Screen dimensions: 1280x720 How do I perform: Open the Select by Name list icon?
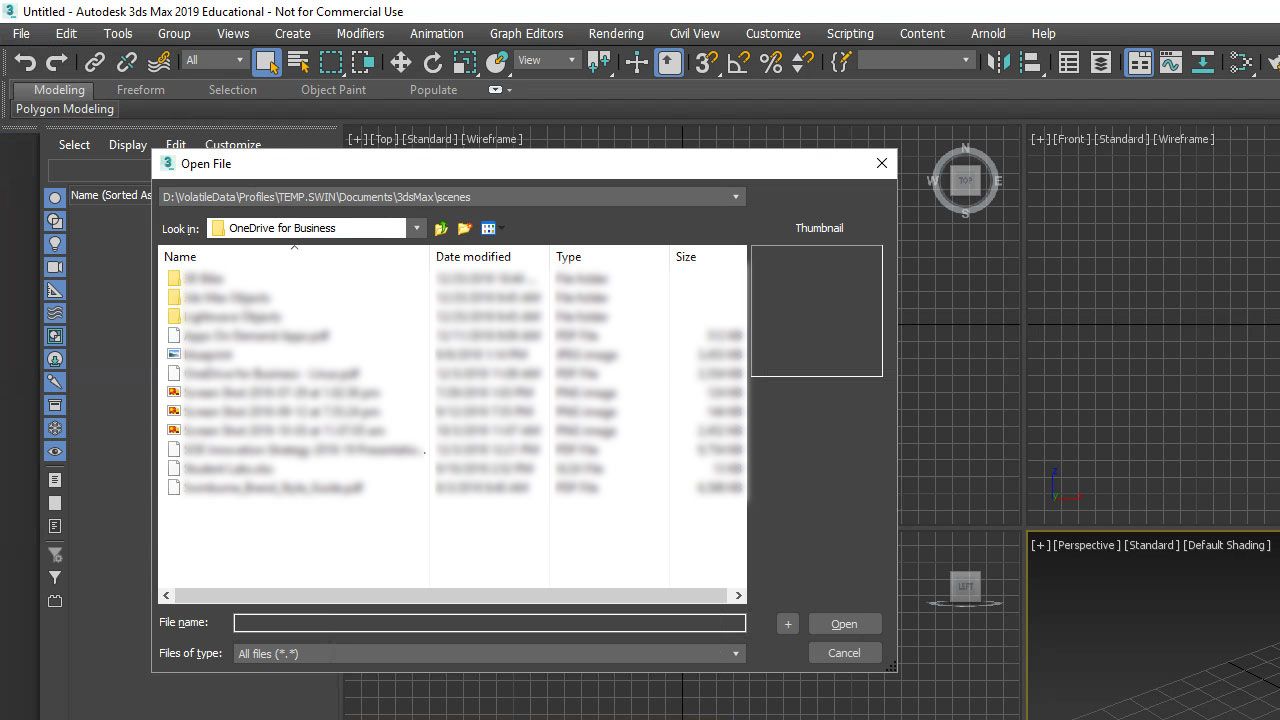[x=298, y=63]
